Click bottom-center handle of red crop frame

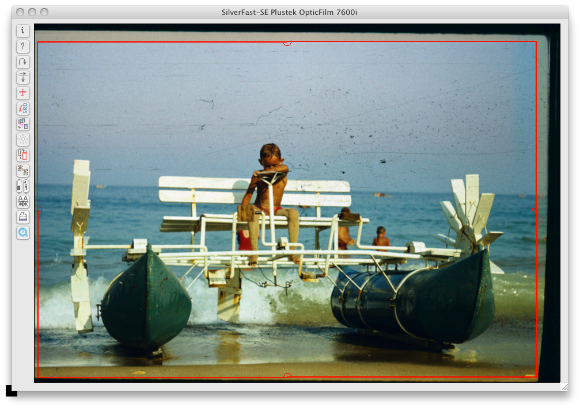(287, 375)
